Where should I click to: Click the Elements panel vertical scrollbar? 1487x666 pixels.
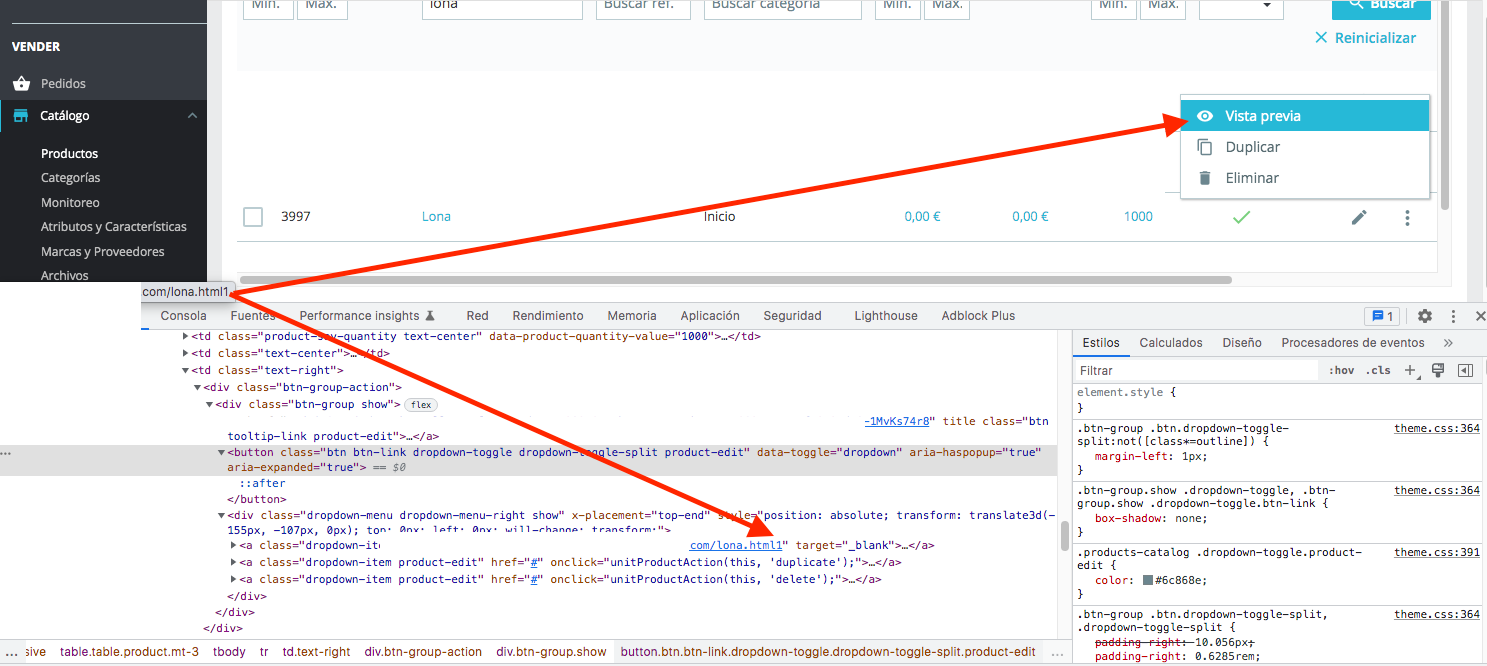pyautogui.click(x=1065, y=535)
